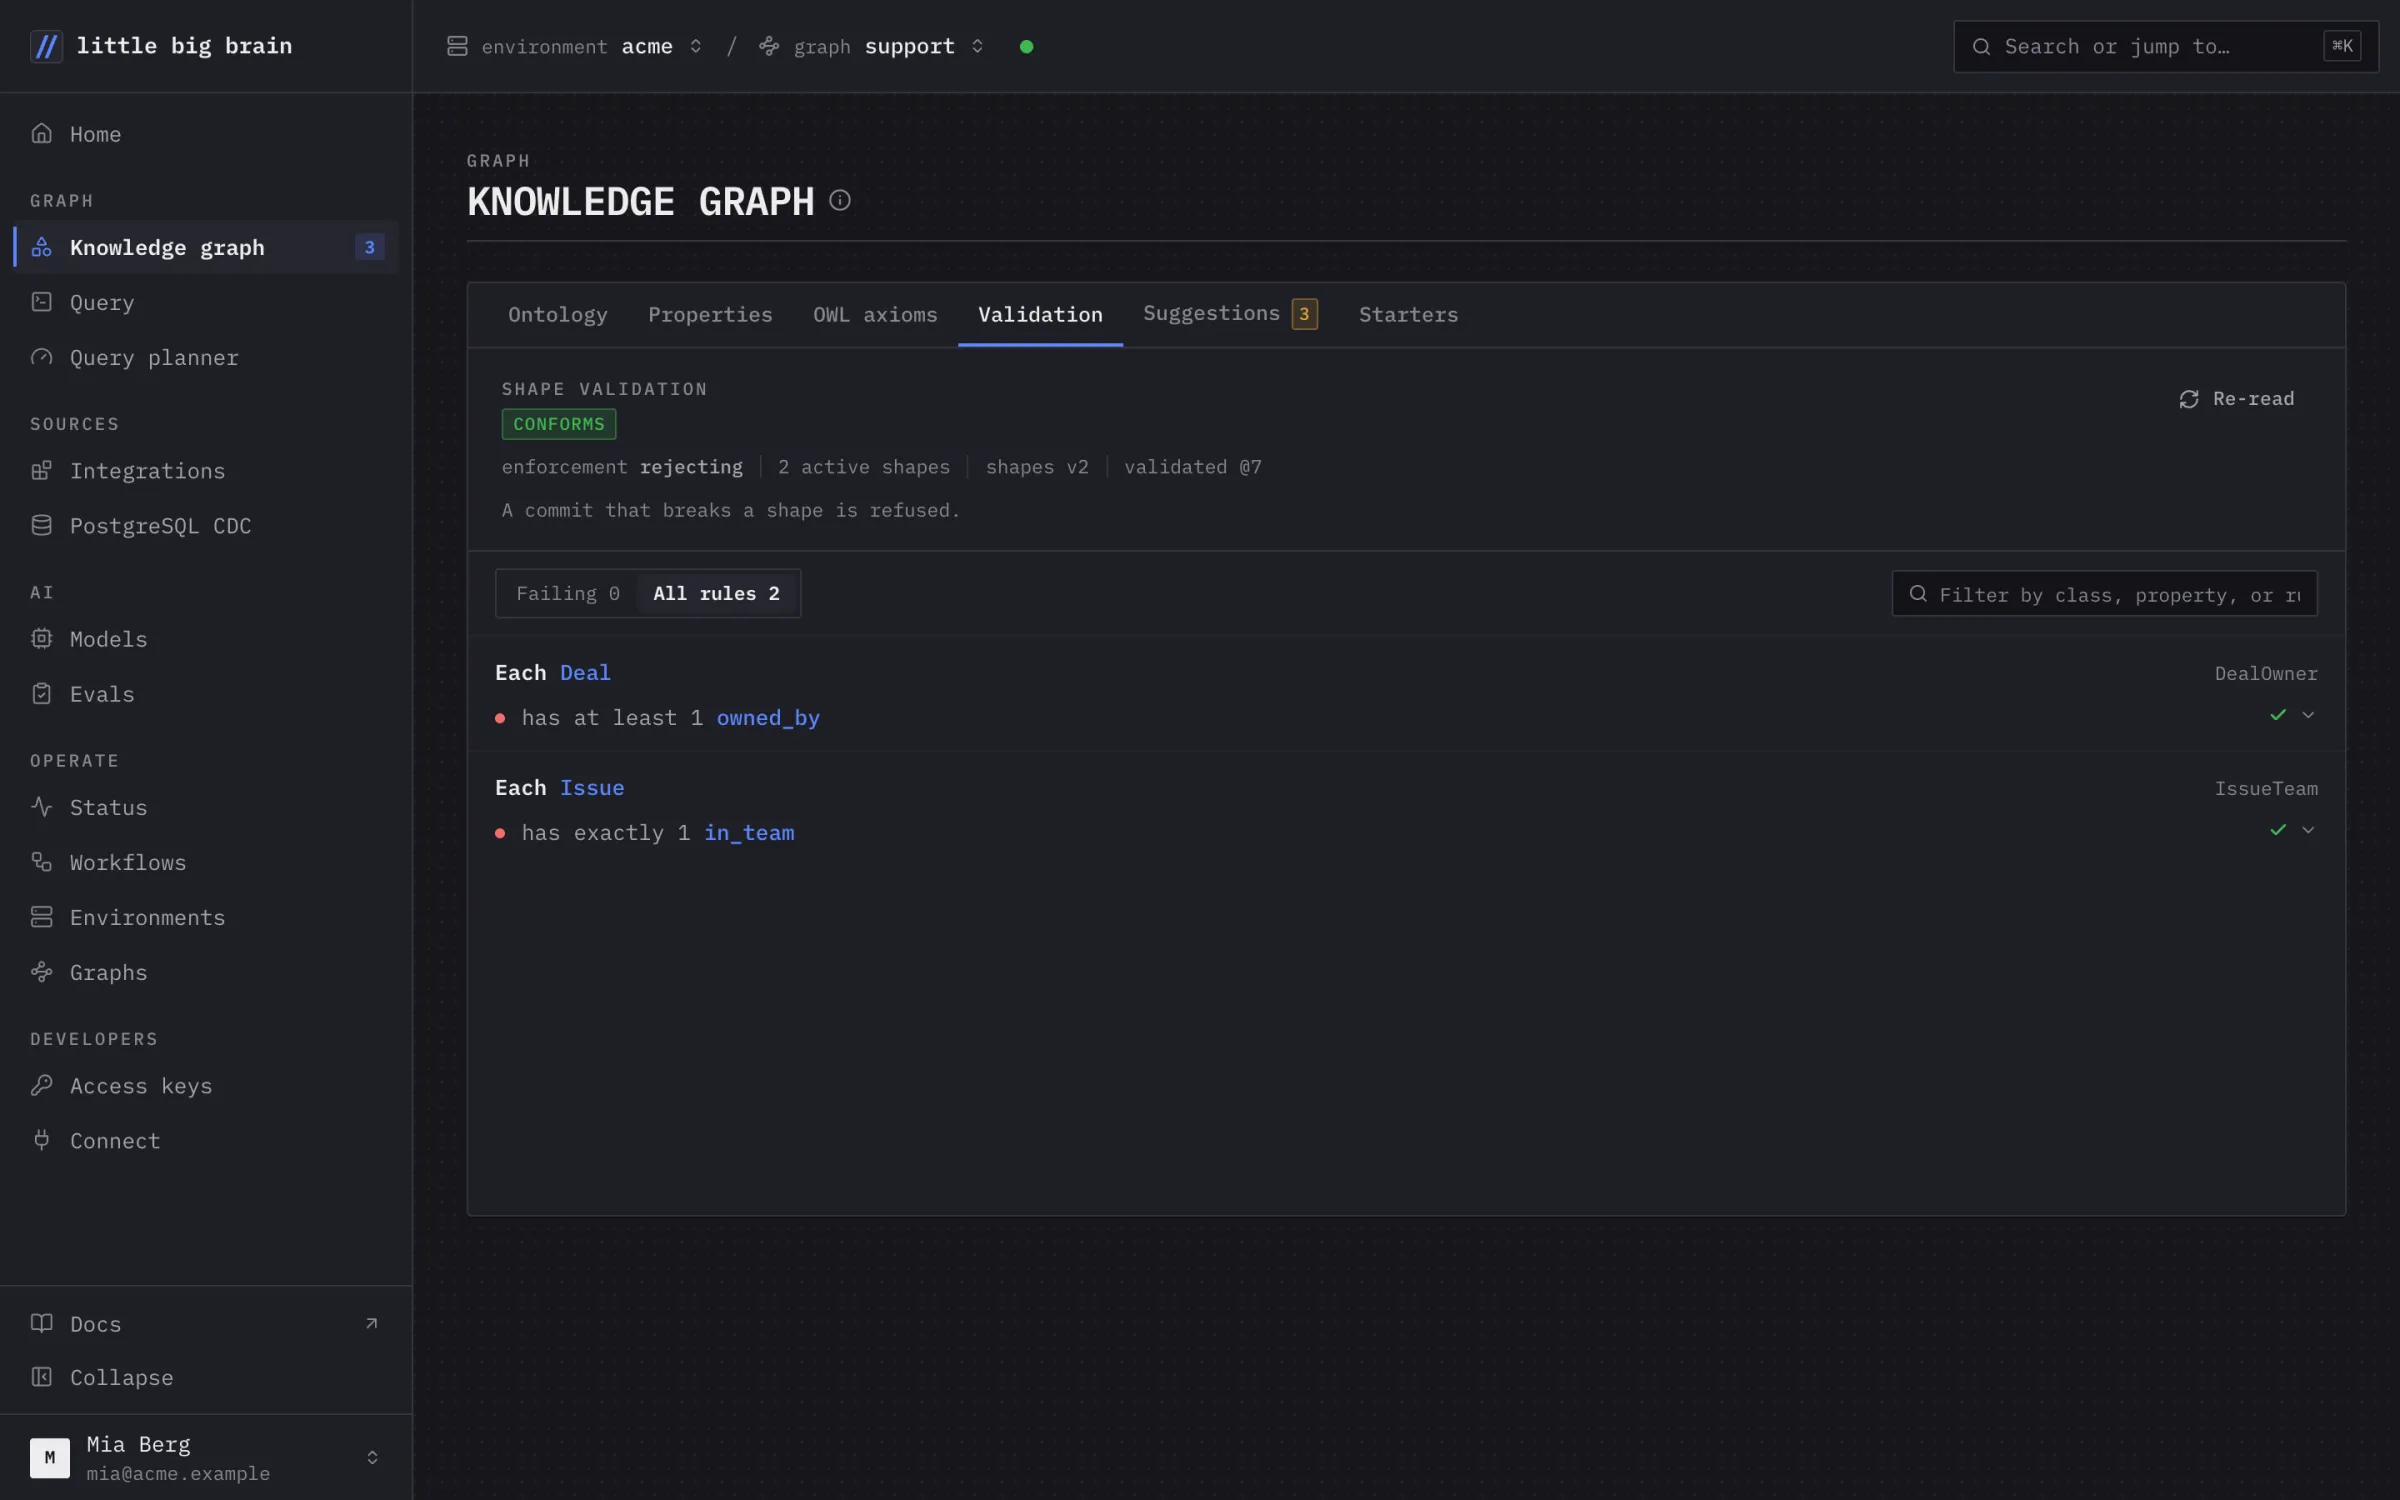Open Docs via its book icon
The height and width of the screenshot is (1500, 2400).
(x=41, y=1323)
